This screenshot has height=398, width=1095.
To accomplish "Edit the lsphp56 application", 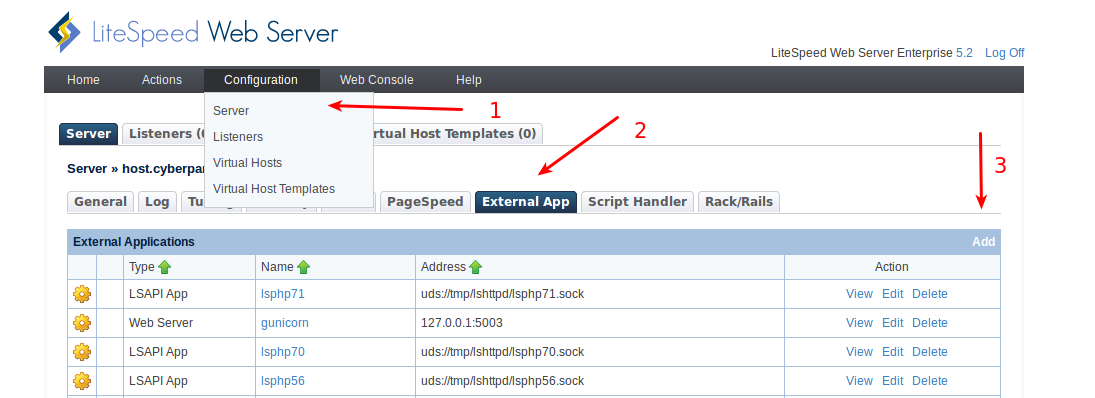I will (892, 381).
